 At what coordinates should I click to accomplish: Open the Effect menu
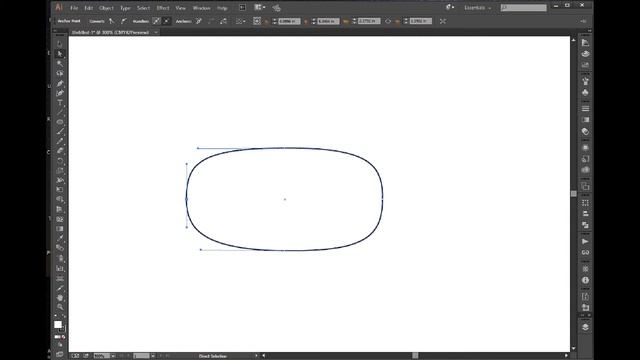tap(163, 8)
